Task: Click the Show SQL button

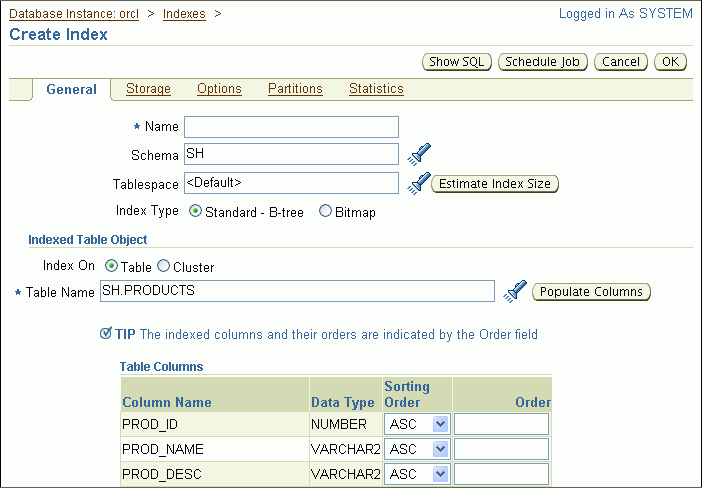Action: [x=457, y=62]
